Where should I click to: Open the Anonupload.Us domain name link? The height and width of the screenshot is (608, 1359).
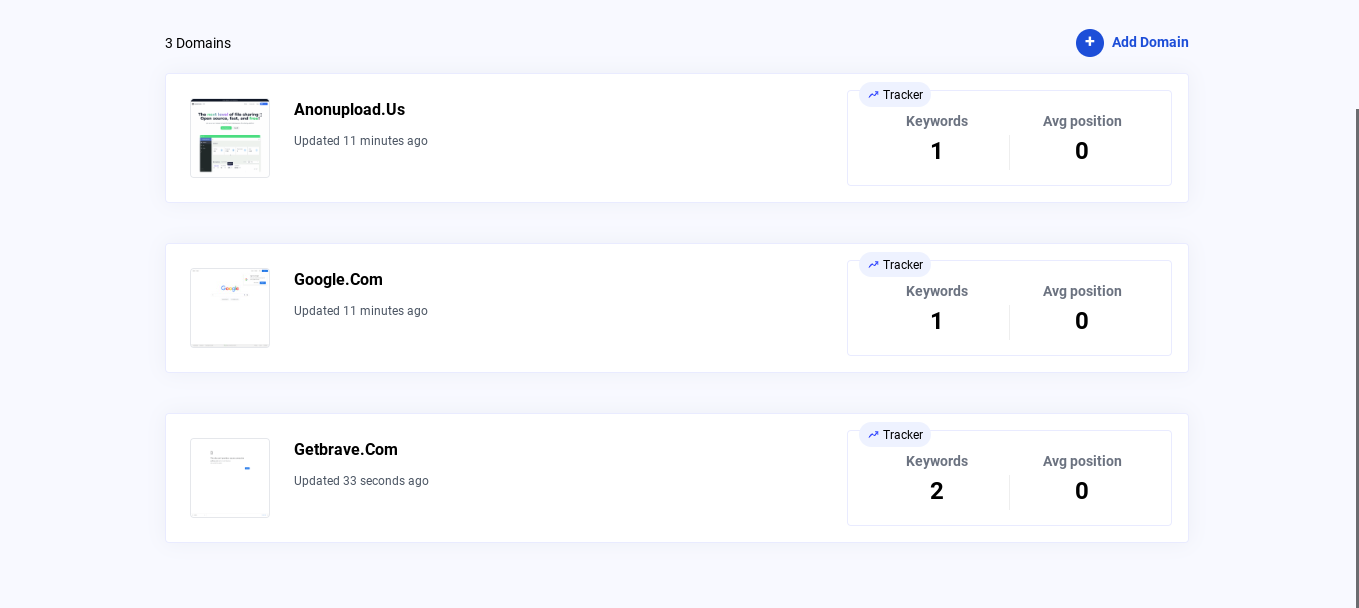pyautogui.click(x=349, y=109)
